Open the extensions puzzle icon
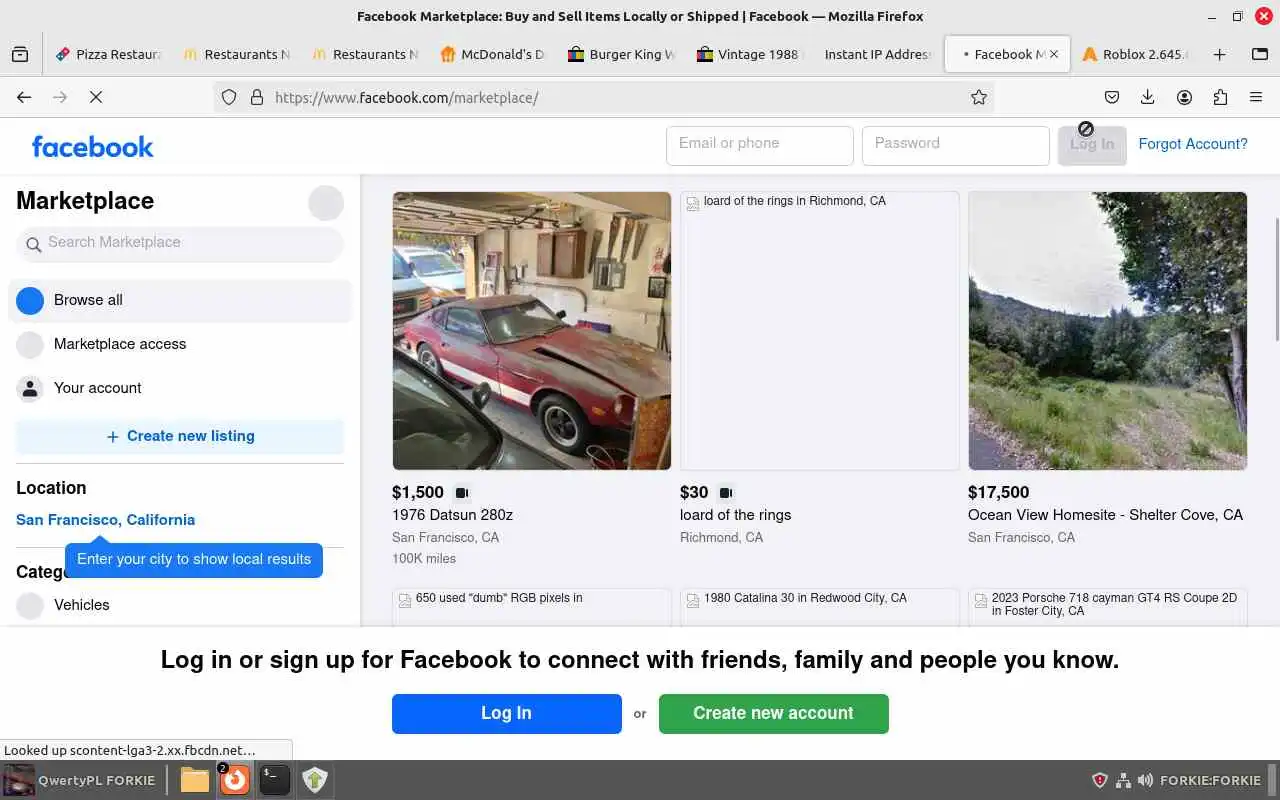This screenshot has height=800, width=1280. click(1220, 97)
